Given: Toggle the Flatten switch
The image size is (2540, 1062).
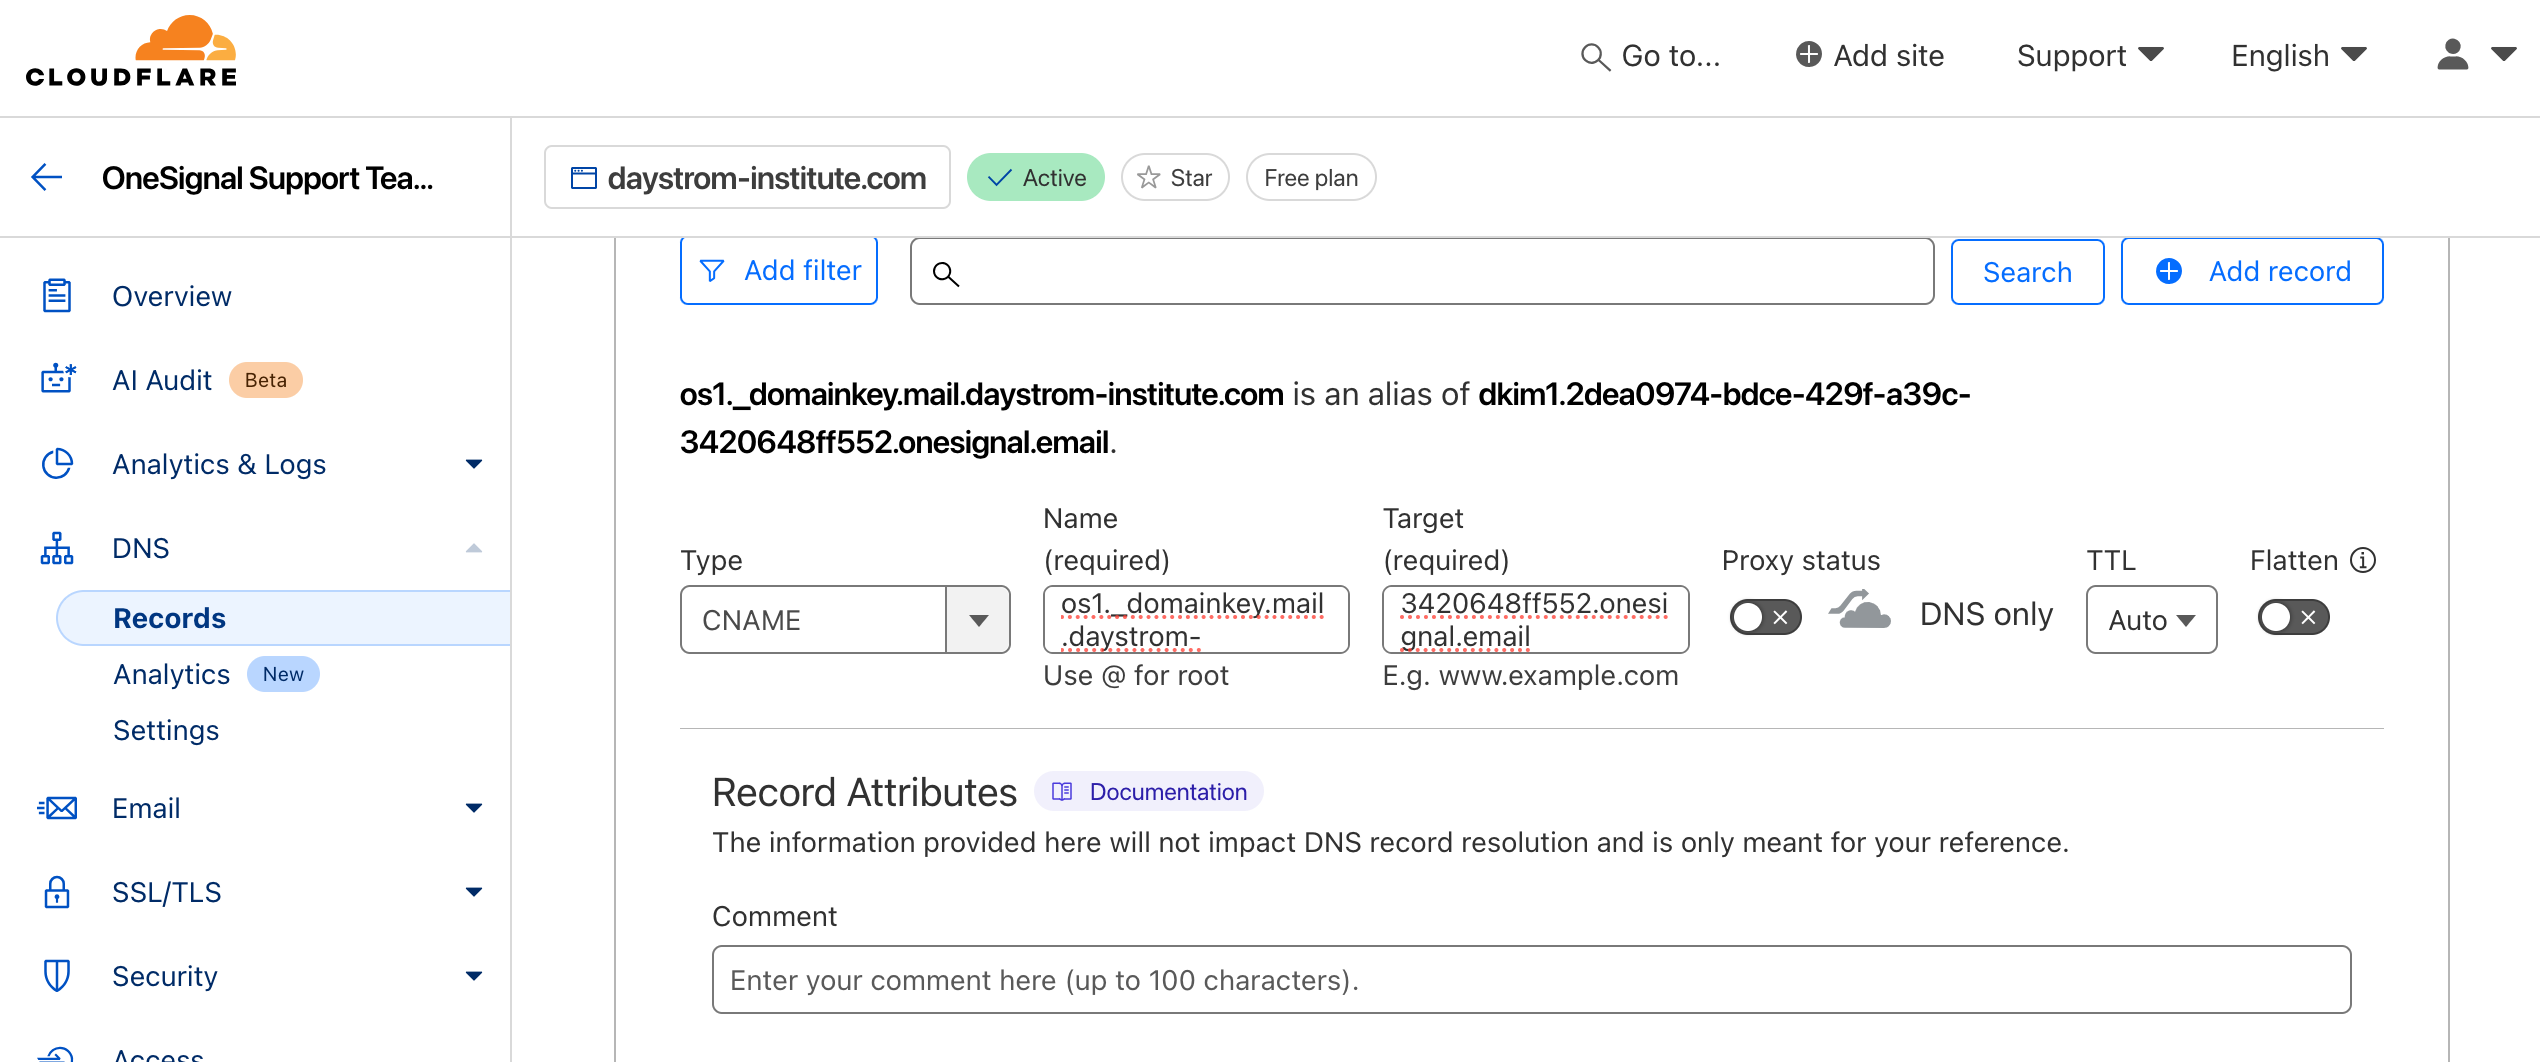Looking at the screenshot, I should pyautogui.click(x=2293, y=617).
